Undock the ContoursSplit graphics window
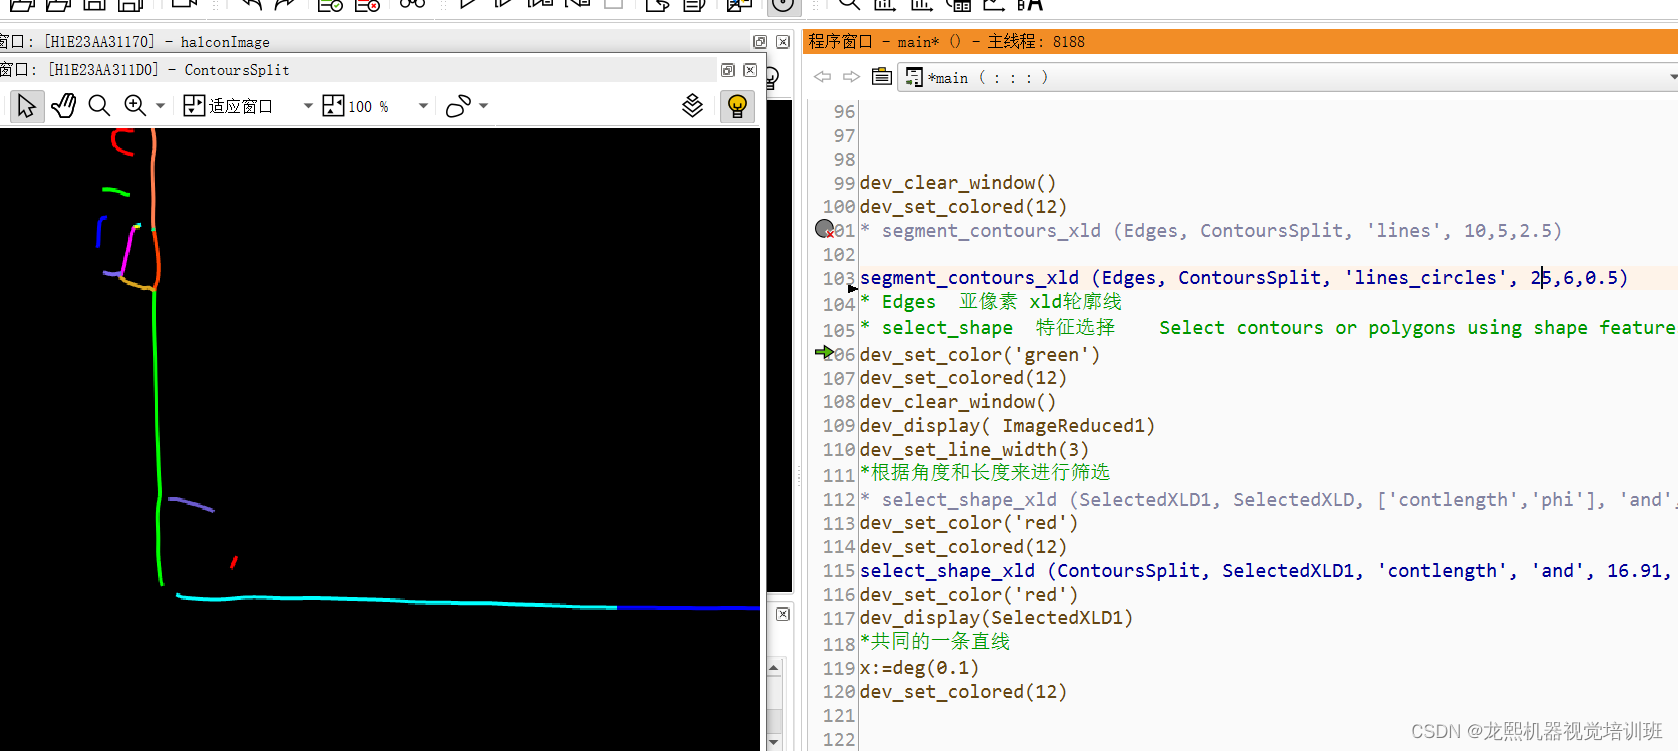This screenshot has width=1678, height=751. click(728, 70)
